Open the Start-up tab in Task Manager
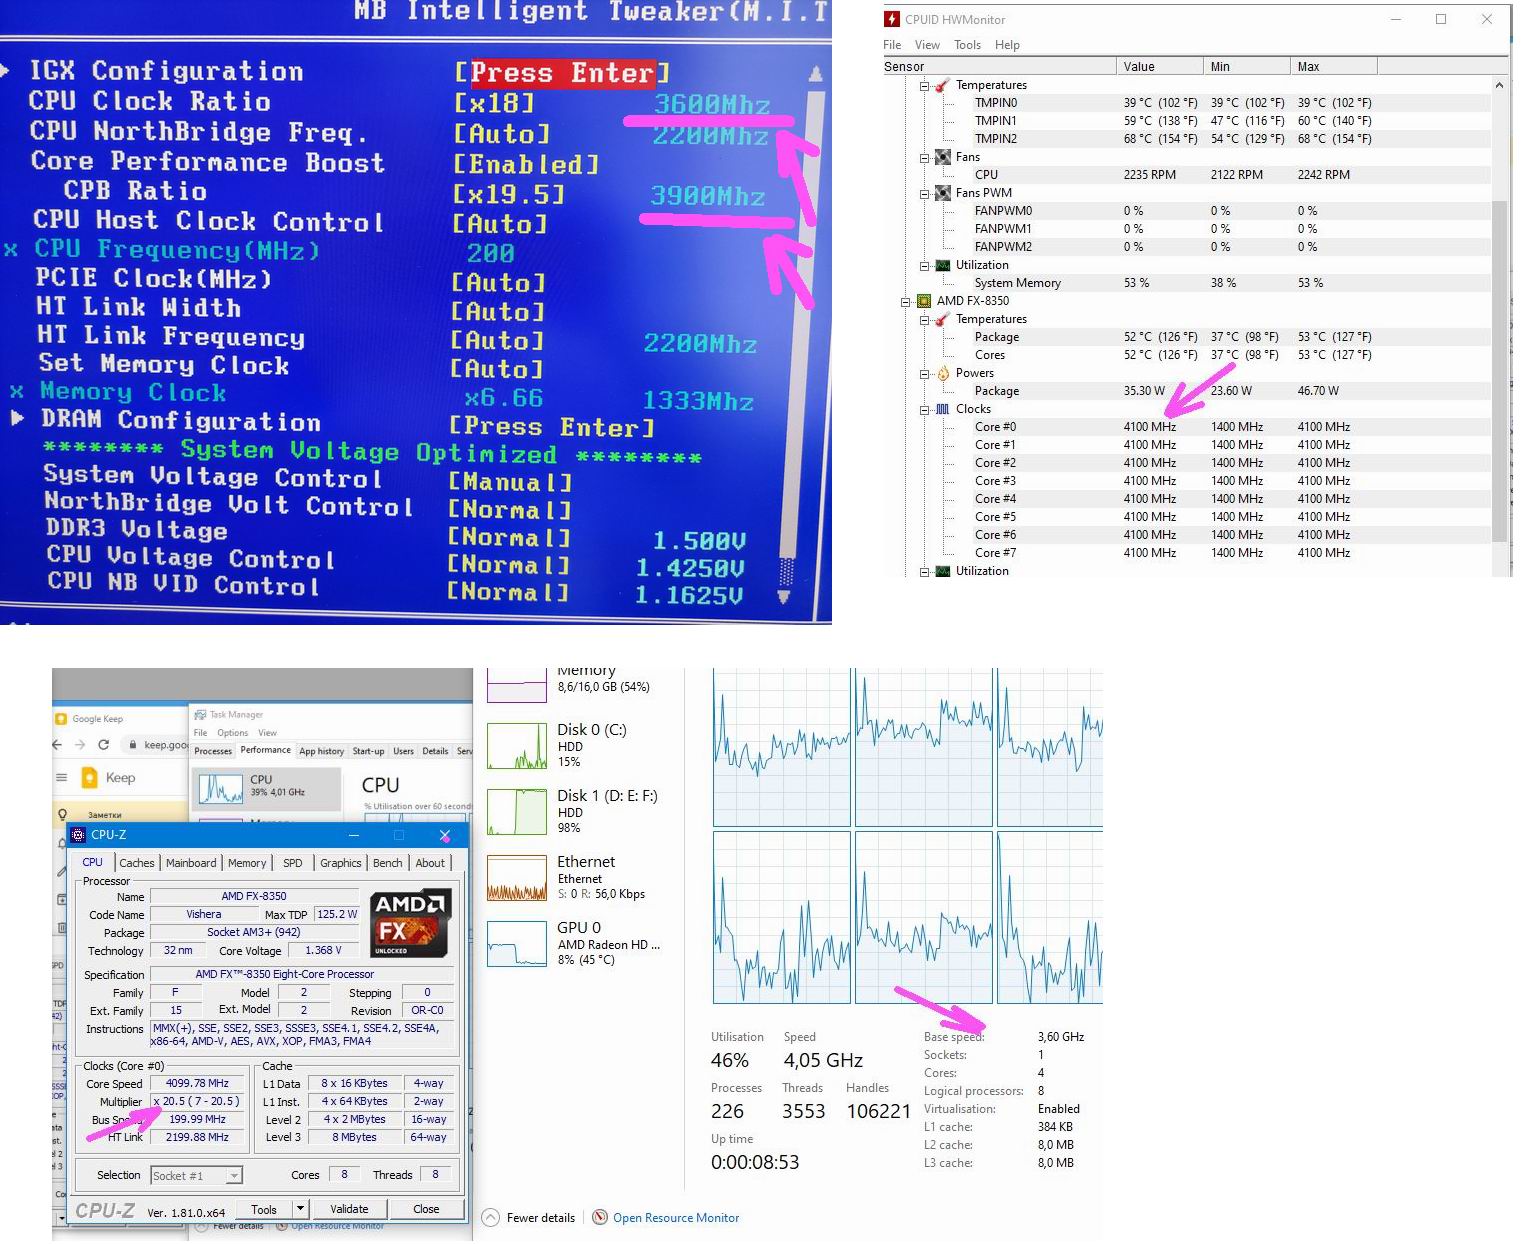Viewport: 1532px width, 1244px height. click(x=368, y=751)
